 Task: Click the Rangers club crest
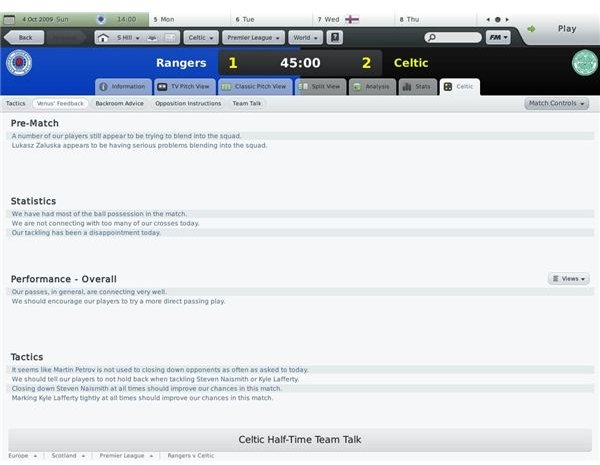click(19, 63)
